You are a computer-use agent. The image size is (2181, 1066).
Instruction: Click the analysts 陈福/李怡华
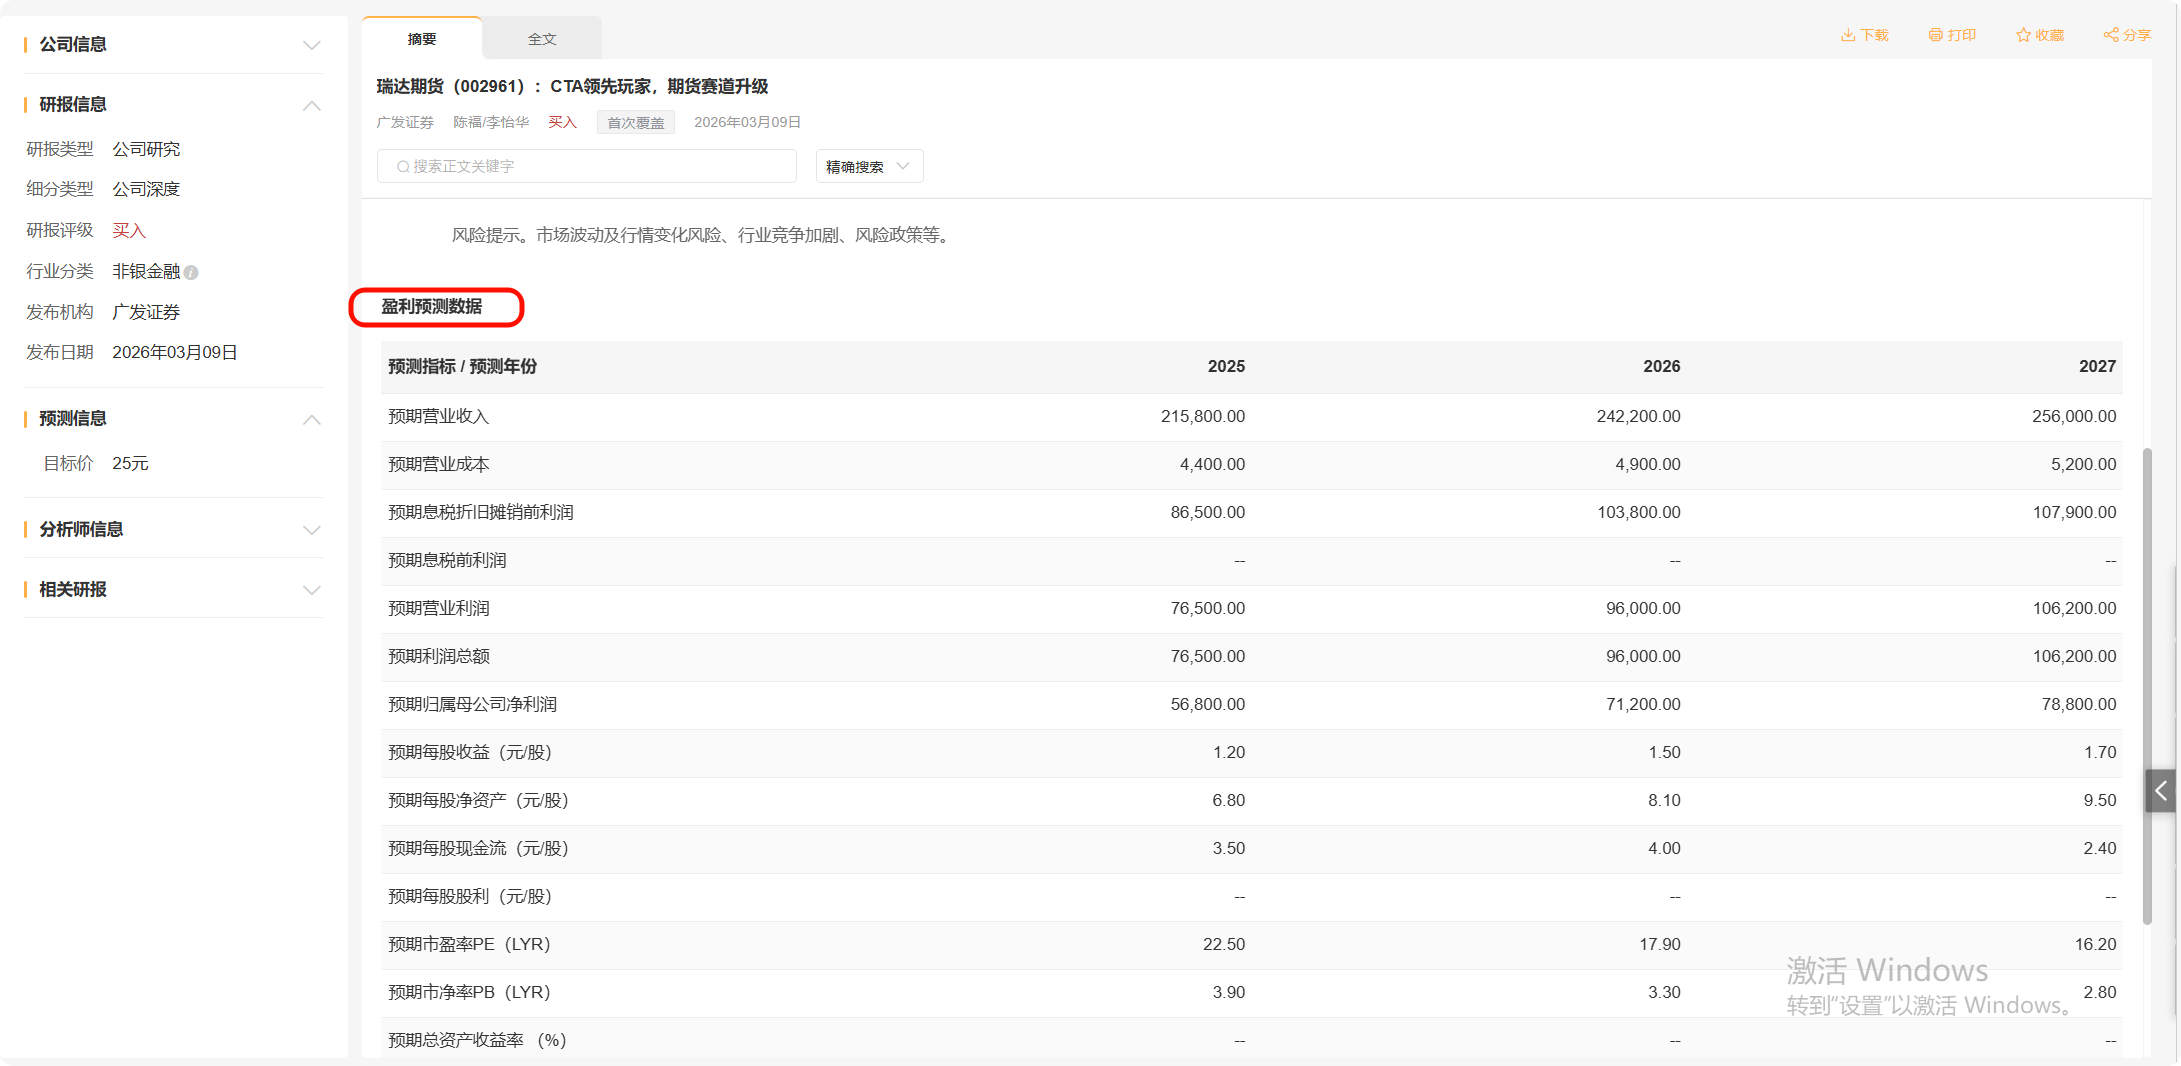pos(491,122)
